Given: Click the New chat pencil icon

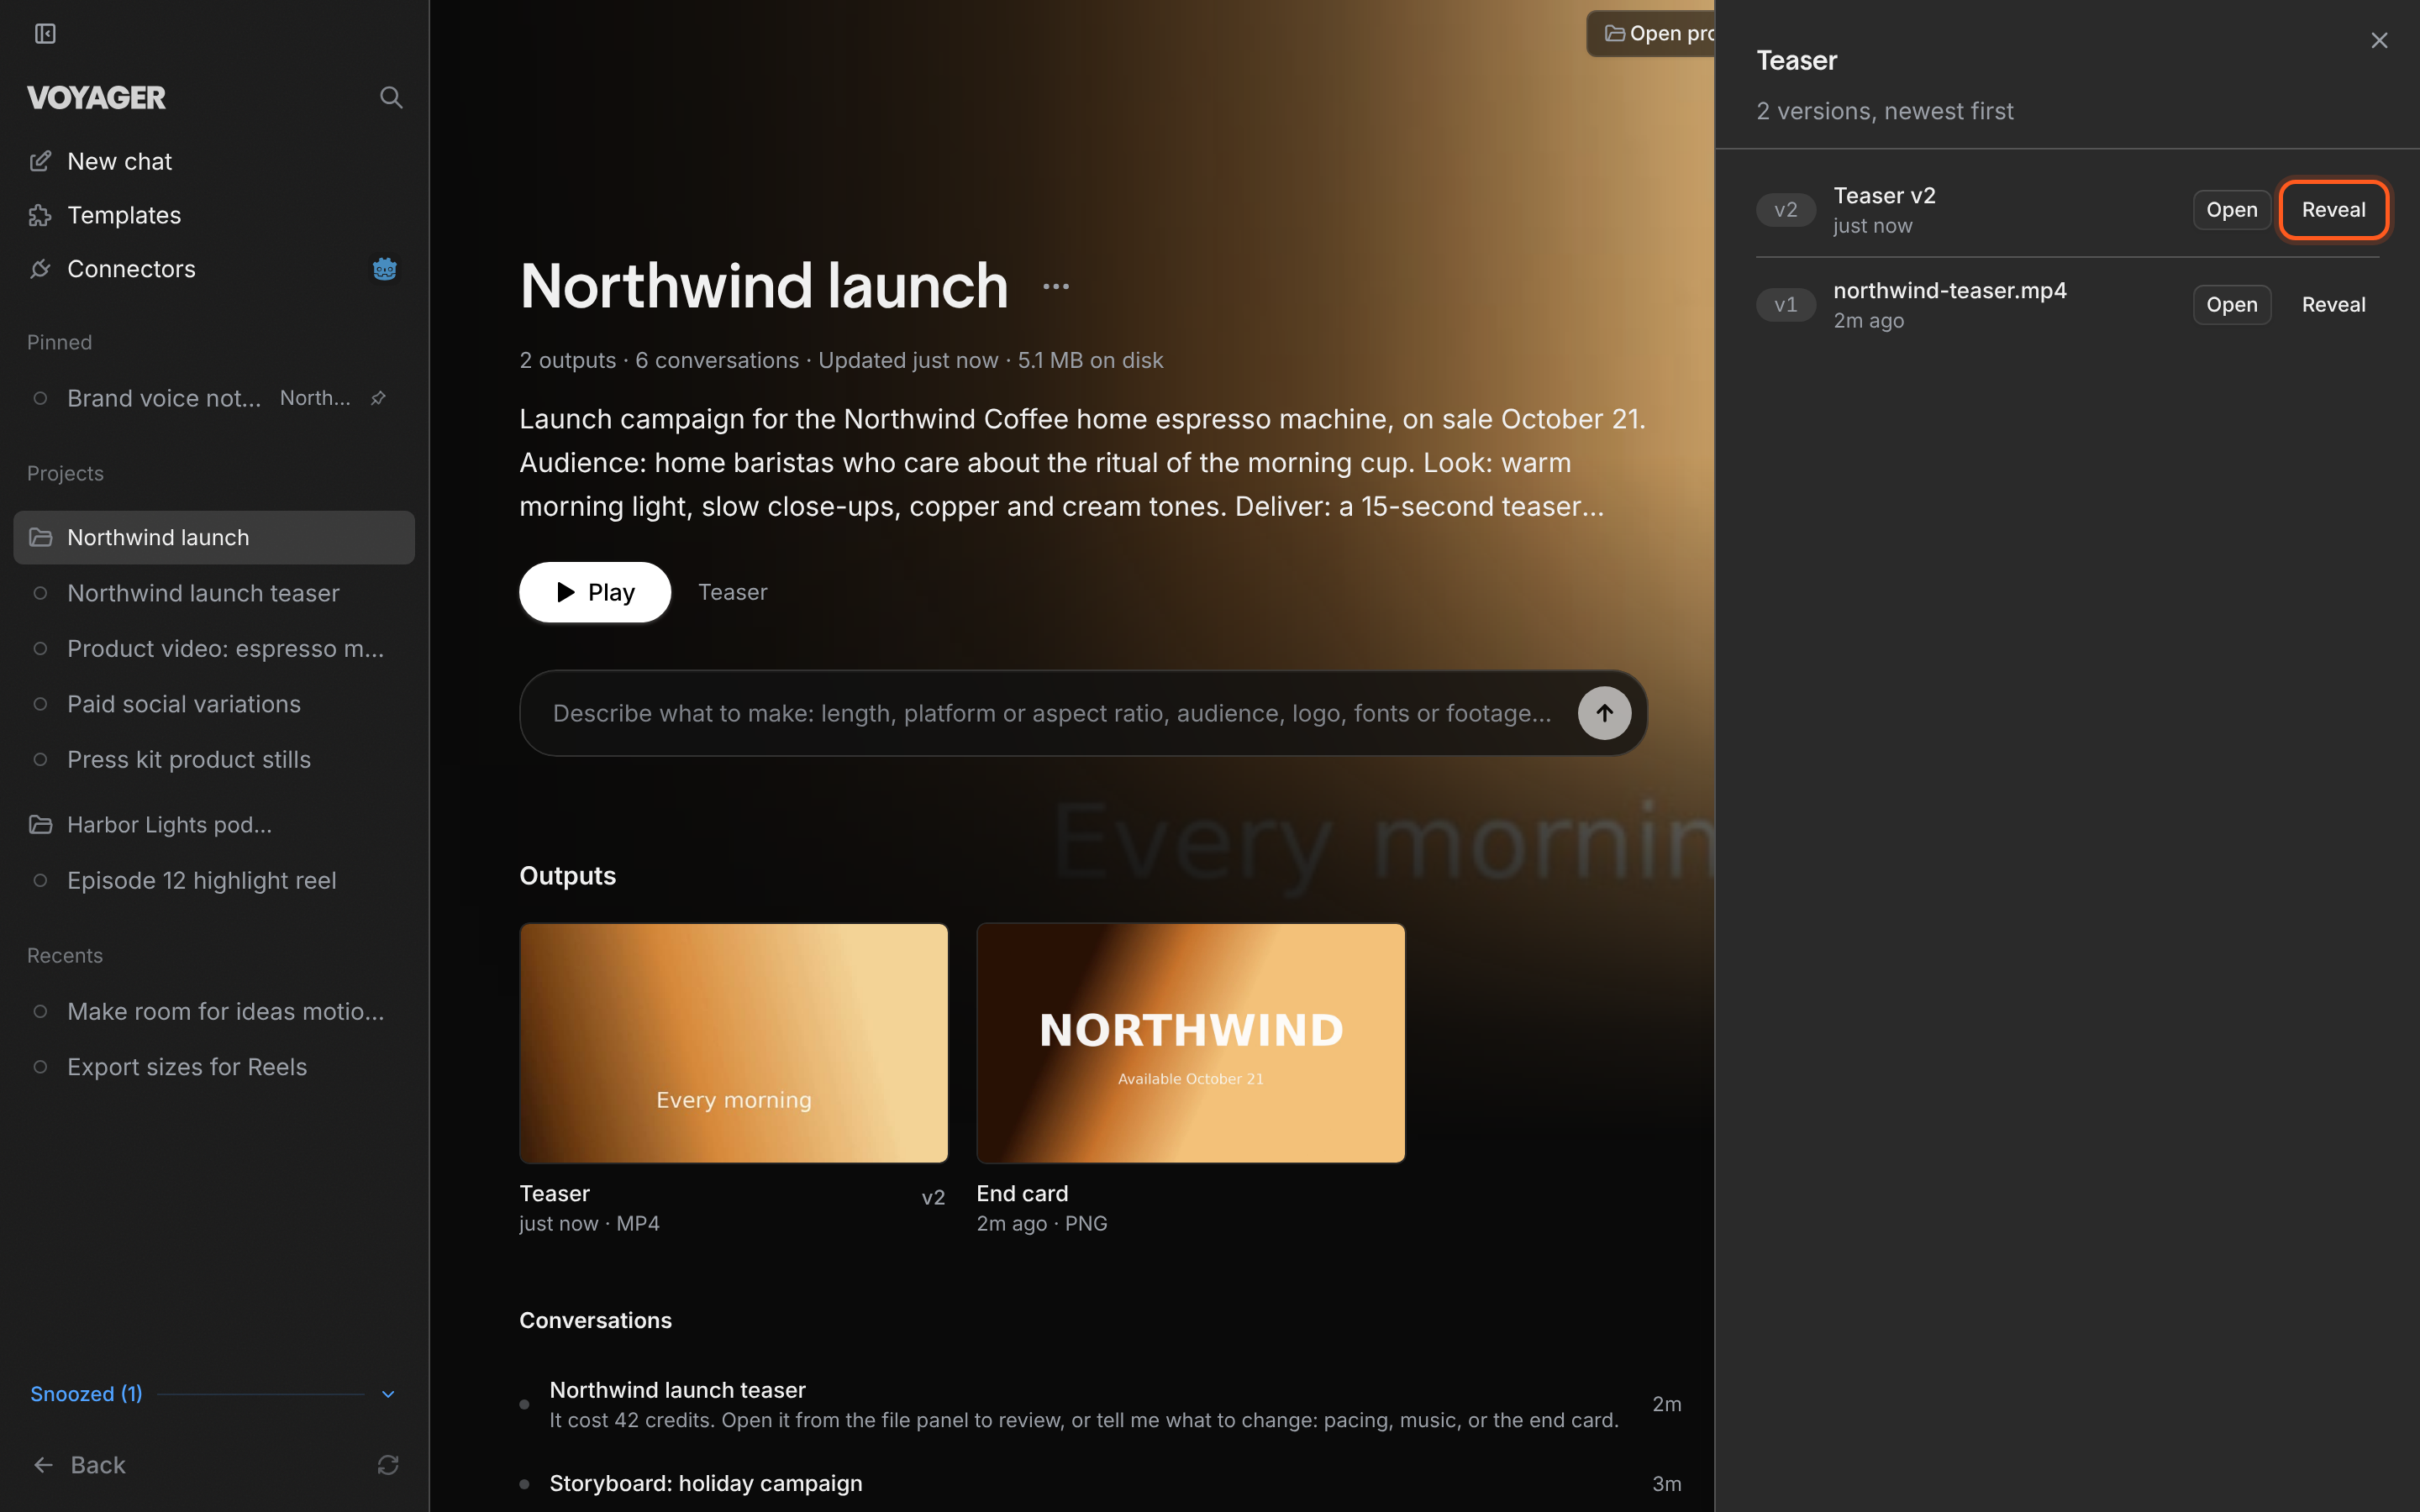Looking at the screenshot, I should tap(40, 161).
